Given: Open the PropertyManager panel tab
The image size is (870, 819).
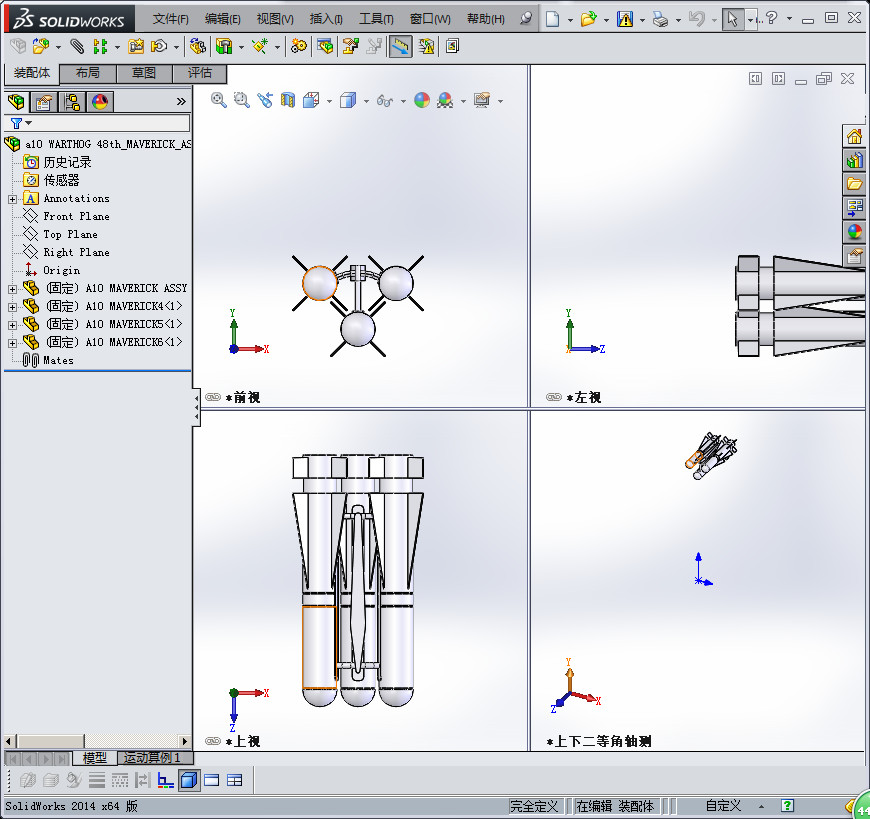Looking at the screenshot, I should click(44, 102).
